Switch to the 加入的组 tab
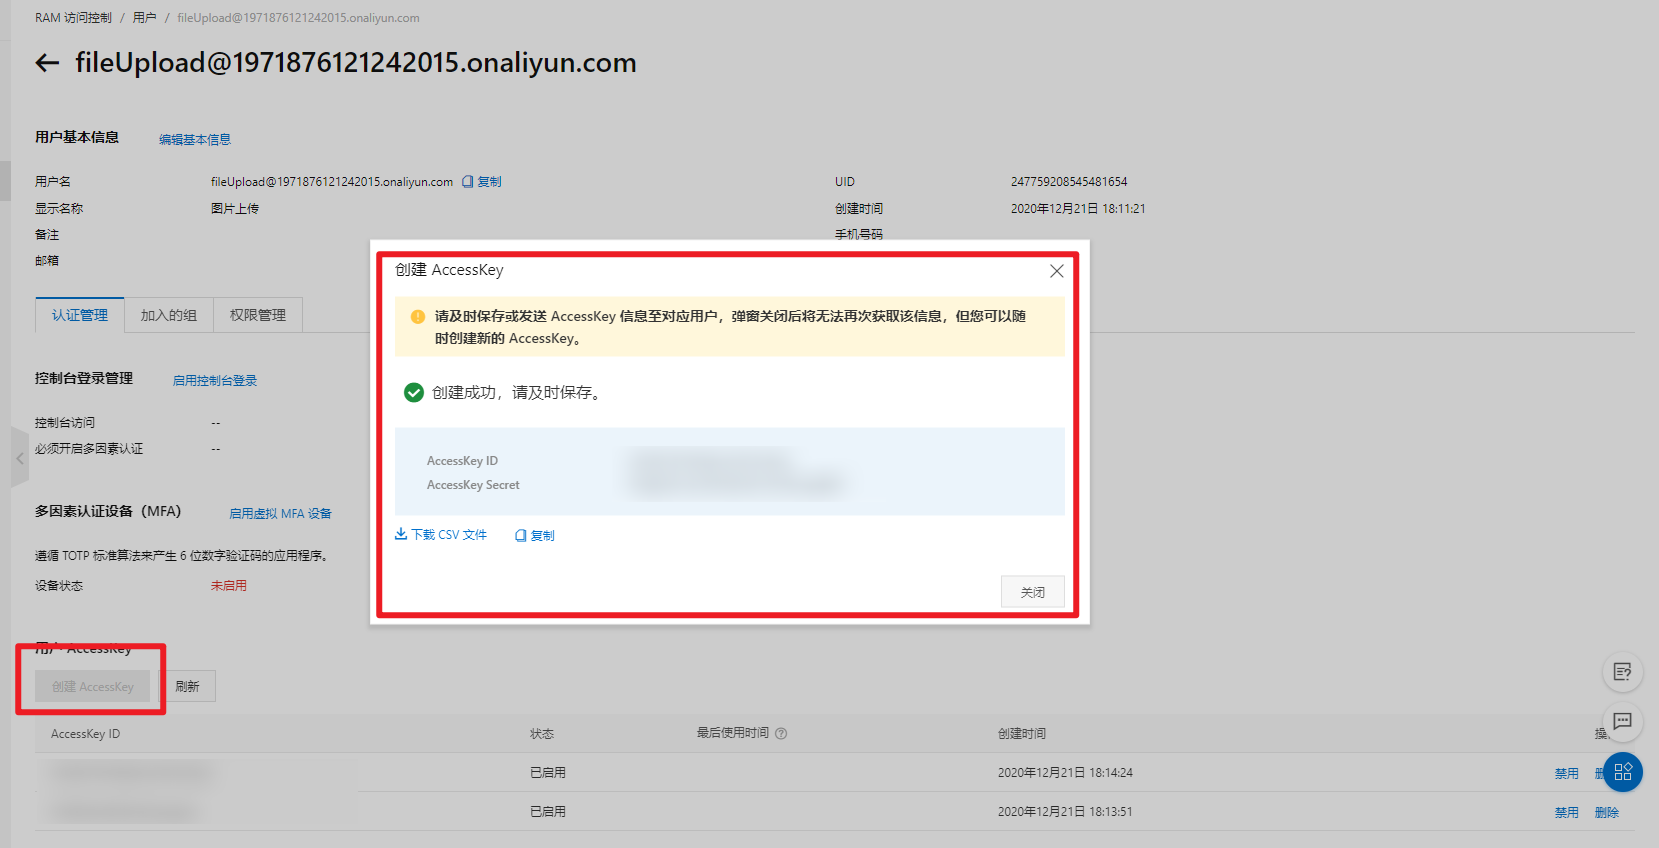1659x848 pixels. (169, 315)
